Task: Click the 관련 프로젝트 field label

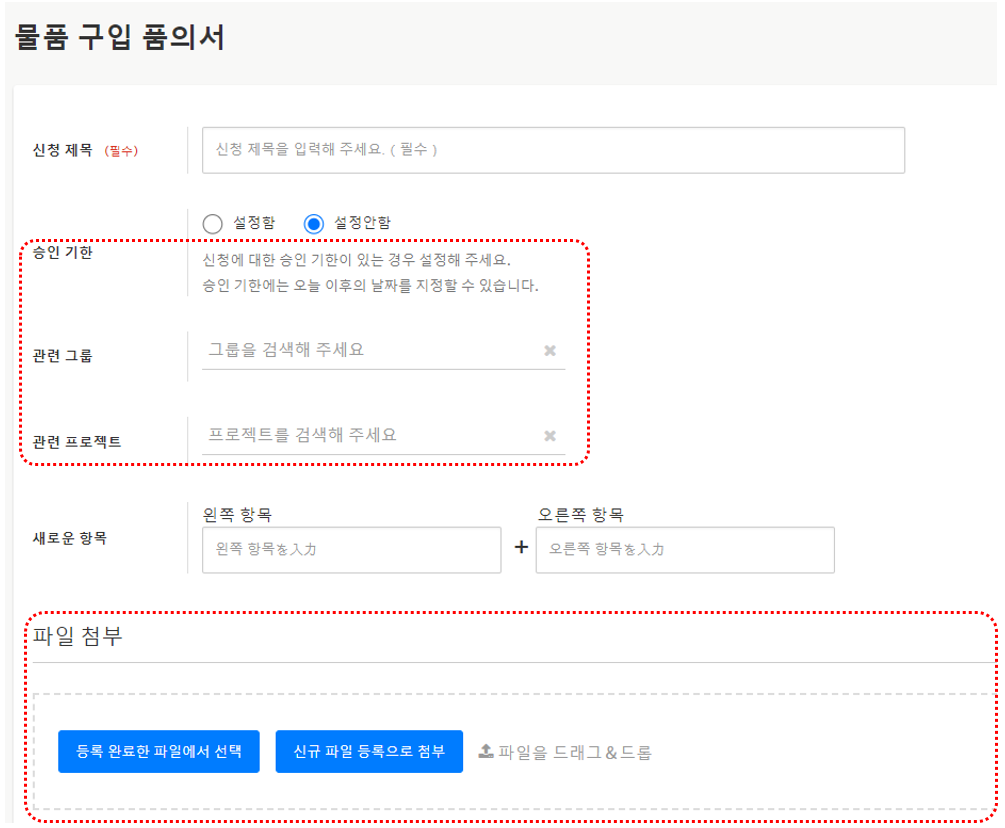Action: click(x=77, y=441)
